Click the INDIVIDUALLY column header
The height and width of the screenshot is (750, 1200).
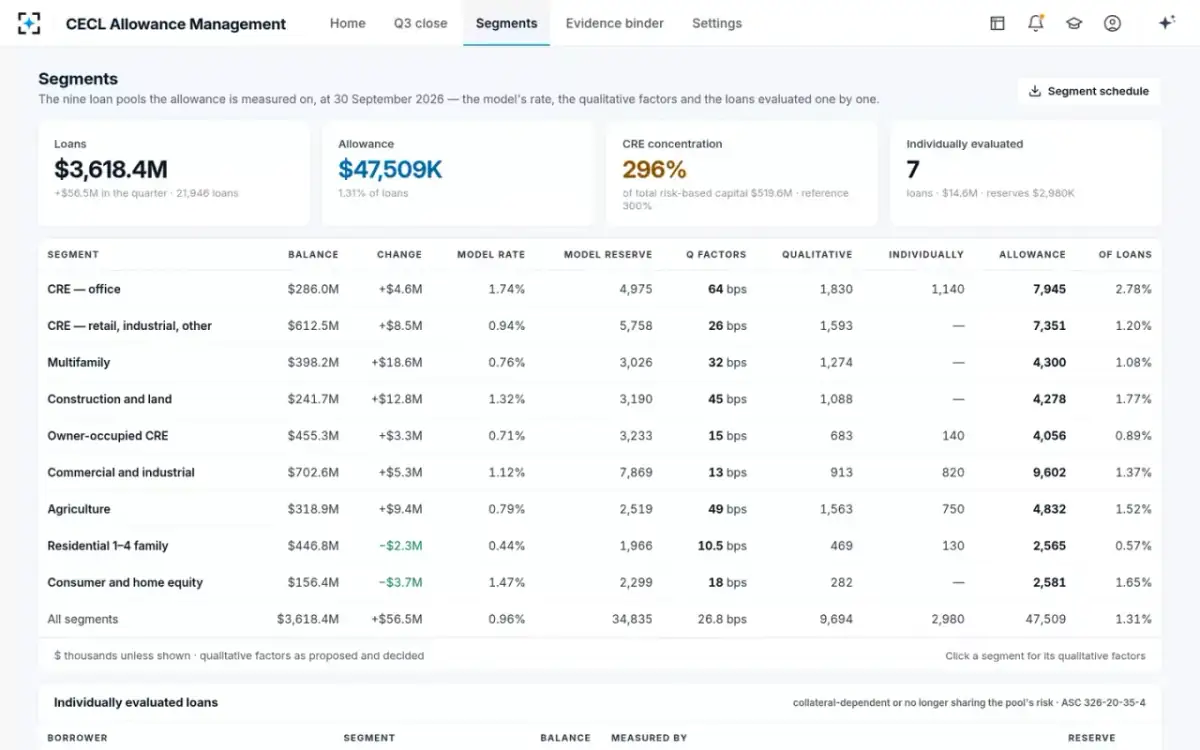tap(926, 255)
